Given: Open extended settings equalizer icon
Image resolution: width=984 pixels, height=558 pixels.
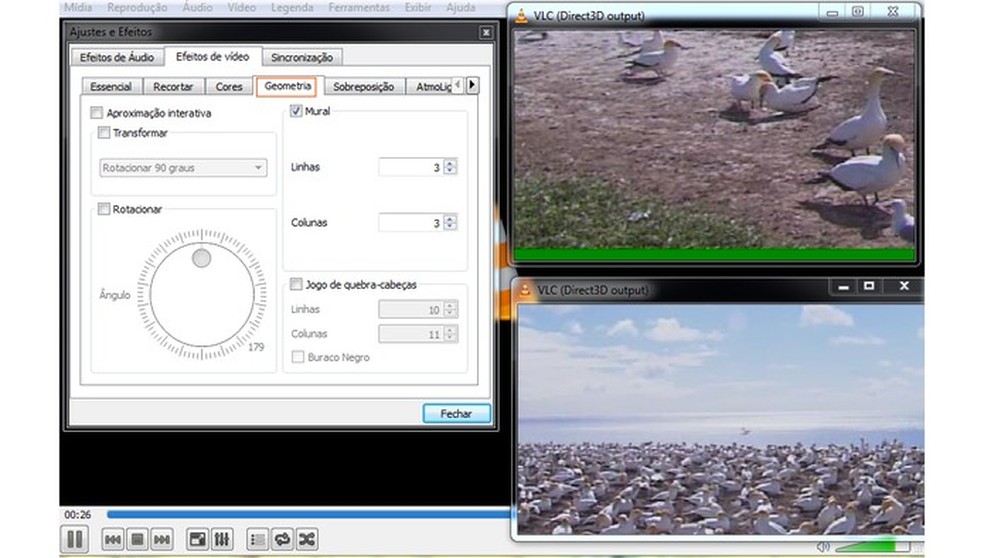Looking at the screenshot, I should click(x=222, y=540).
